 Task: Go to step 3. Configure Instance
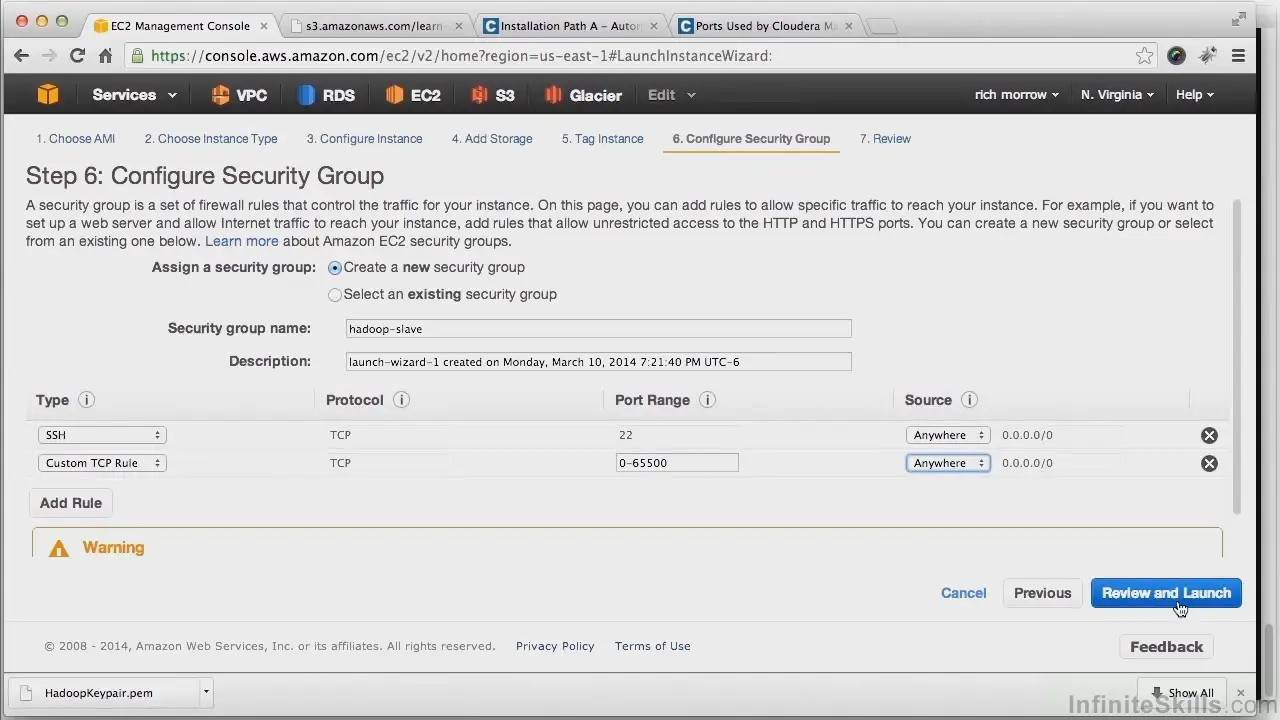tap(364, 139)
